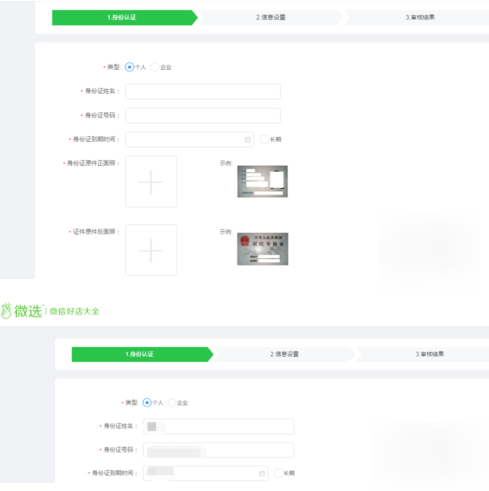Click the 身份证号码 input field in the top form

pyautogui.click(x=203, y=115)
